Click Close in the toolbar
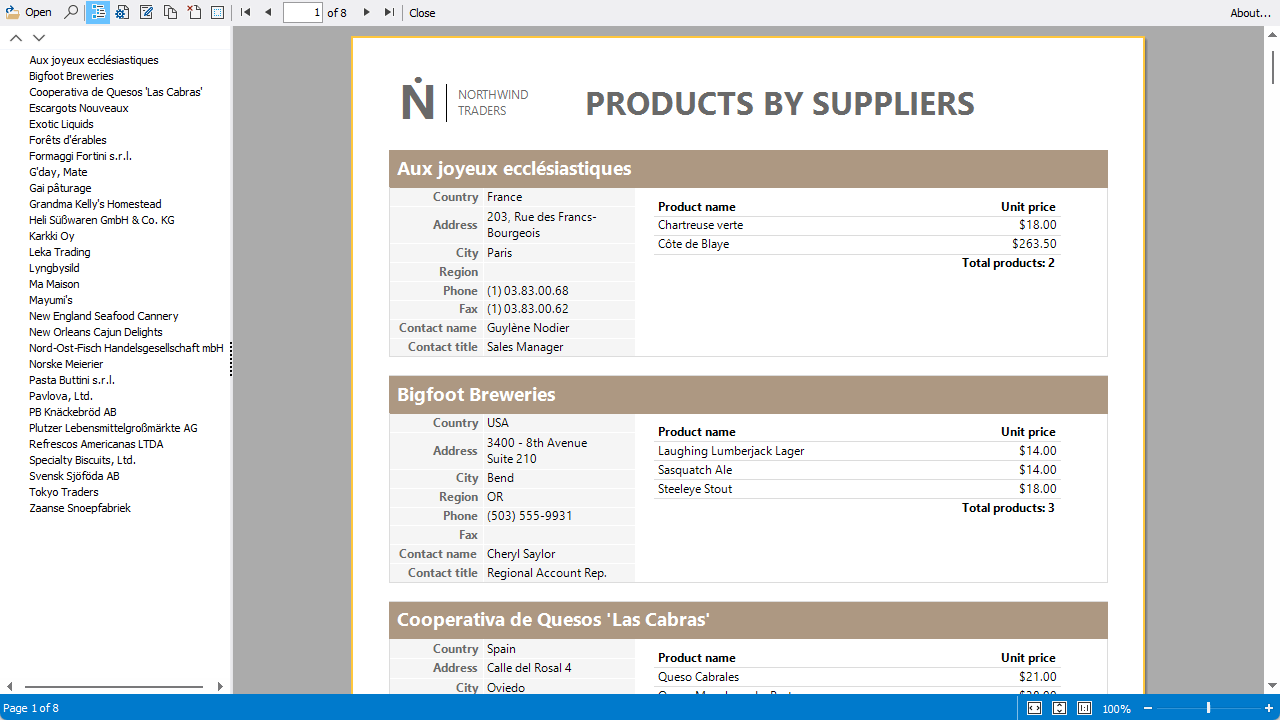This screenshot has width=1280, height=720. pyautogui.click(x=422, y=13)
